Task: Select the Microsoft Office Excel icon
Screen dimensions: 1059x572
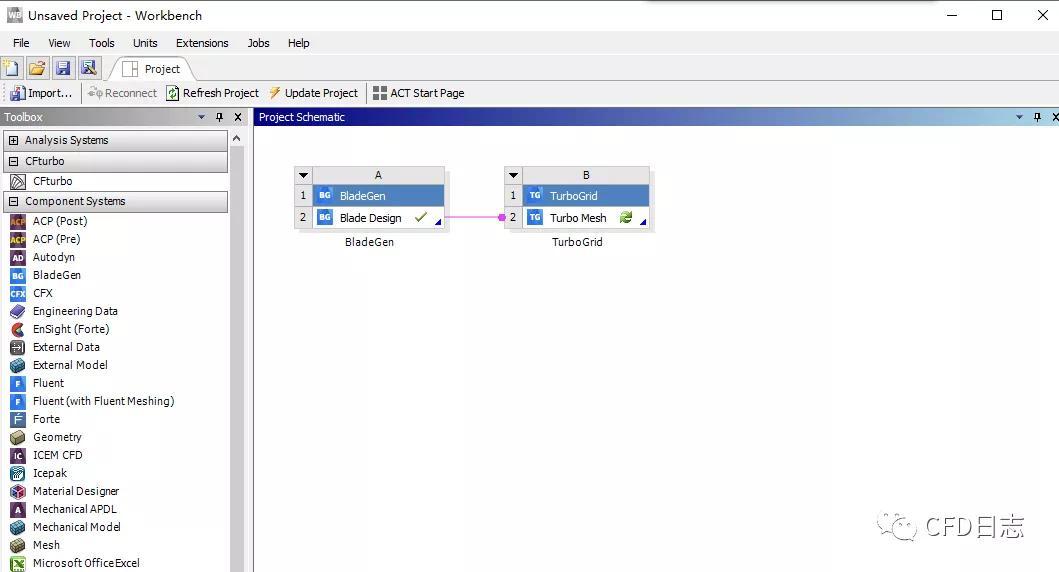Action: (x=18, y=563)
